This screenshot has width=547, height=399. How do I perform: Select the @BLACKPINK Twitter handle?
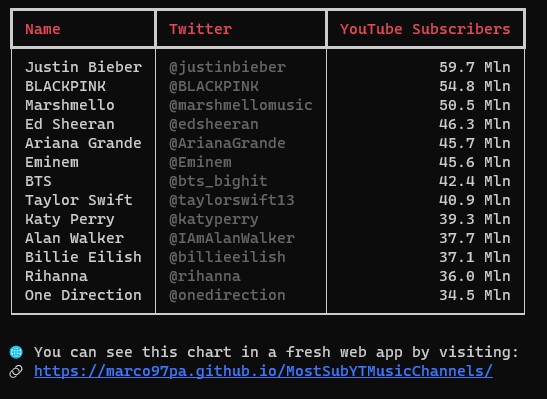point(214,86)
